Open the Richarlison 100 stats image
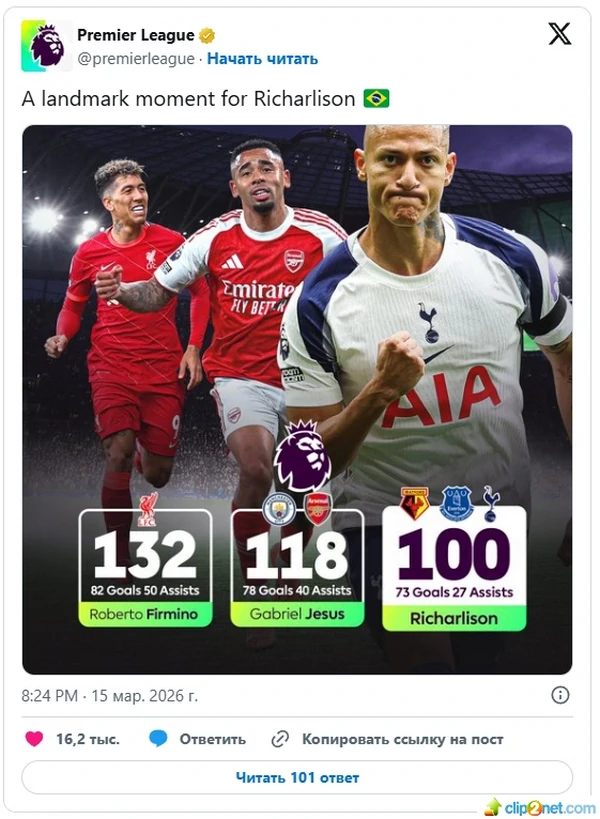The width and height of the screenshot is (600, 819). (x=297, y=399)
